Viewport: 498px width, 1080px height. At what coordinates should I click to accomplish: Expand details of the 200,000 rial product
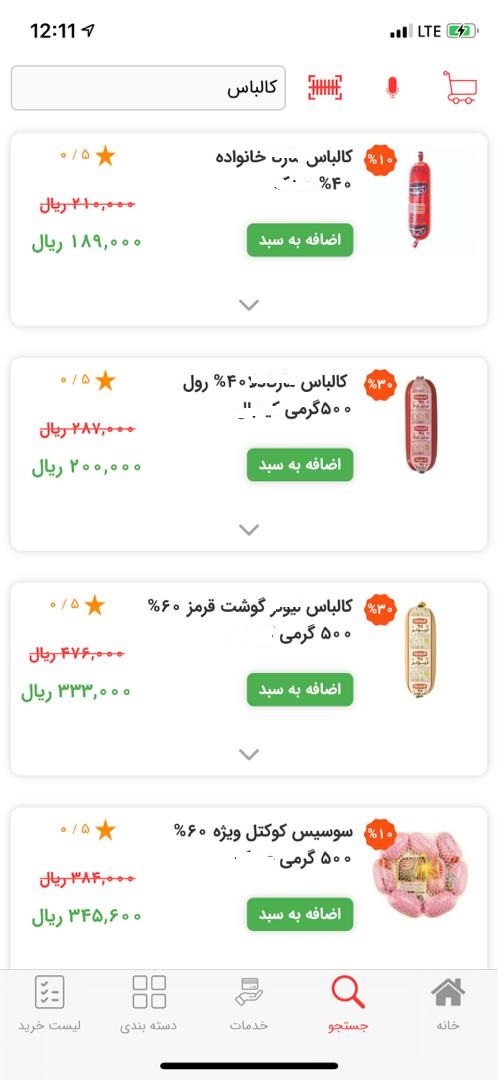click(x=249, y=529)
